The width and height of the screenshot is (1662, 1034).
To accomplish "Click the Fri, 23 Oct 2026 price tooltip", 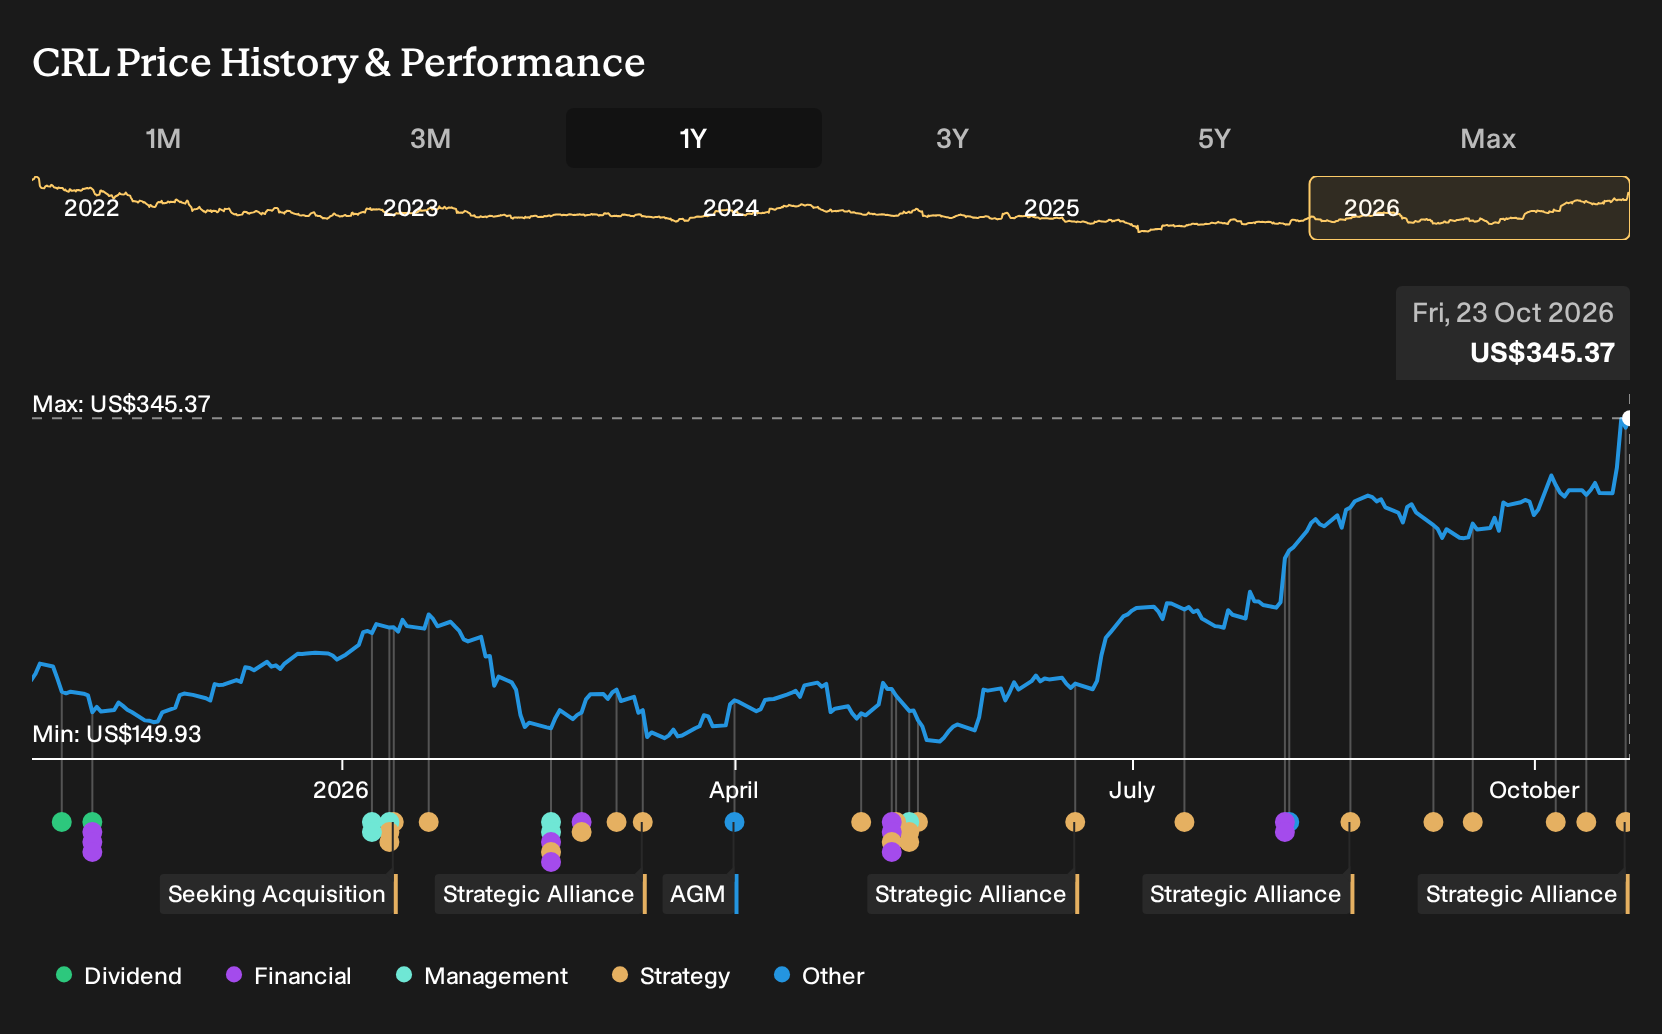I will tap(1513, 333).
